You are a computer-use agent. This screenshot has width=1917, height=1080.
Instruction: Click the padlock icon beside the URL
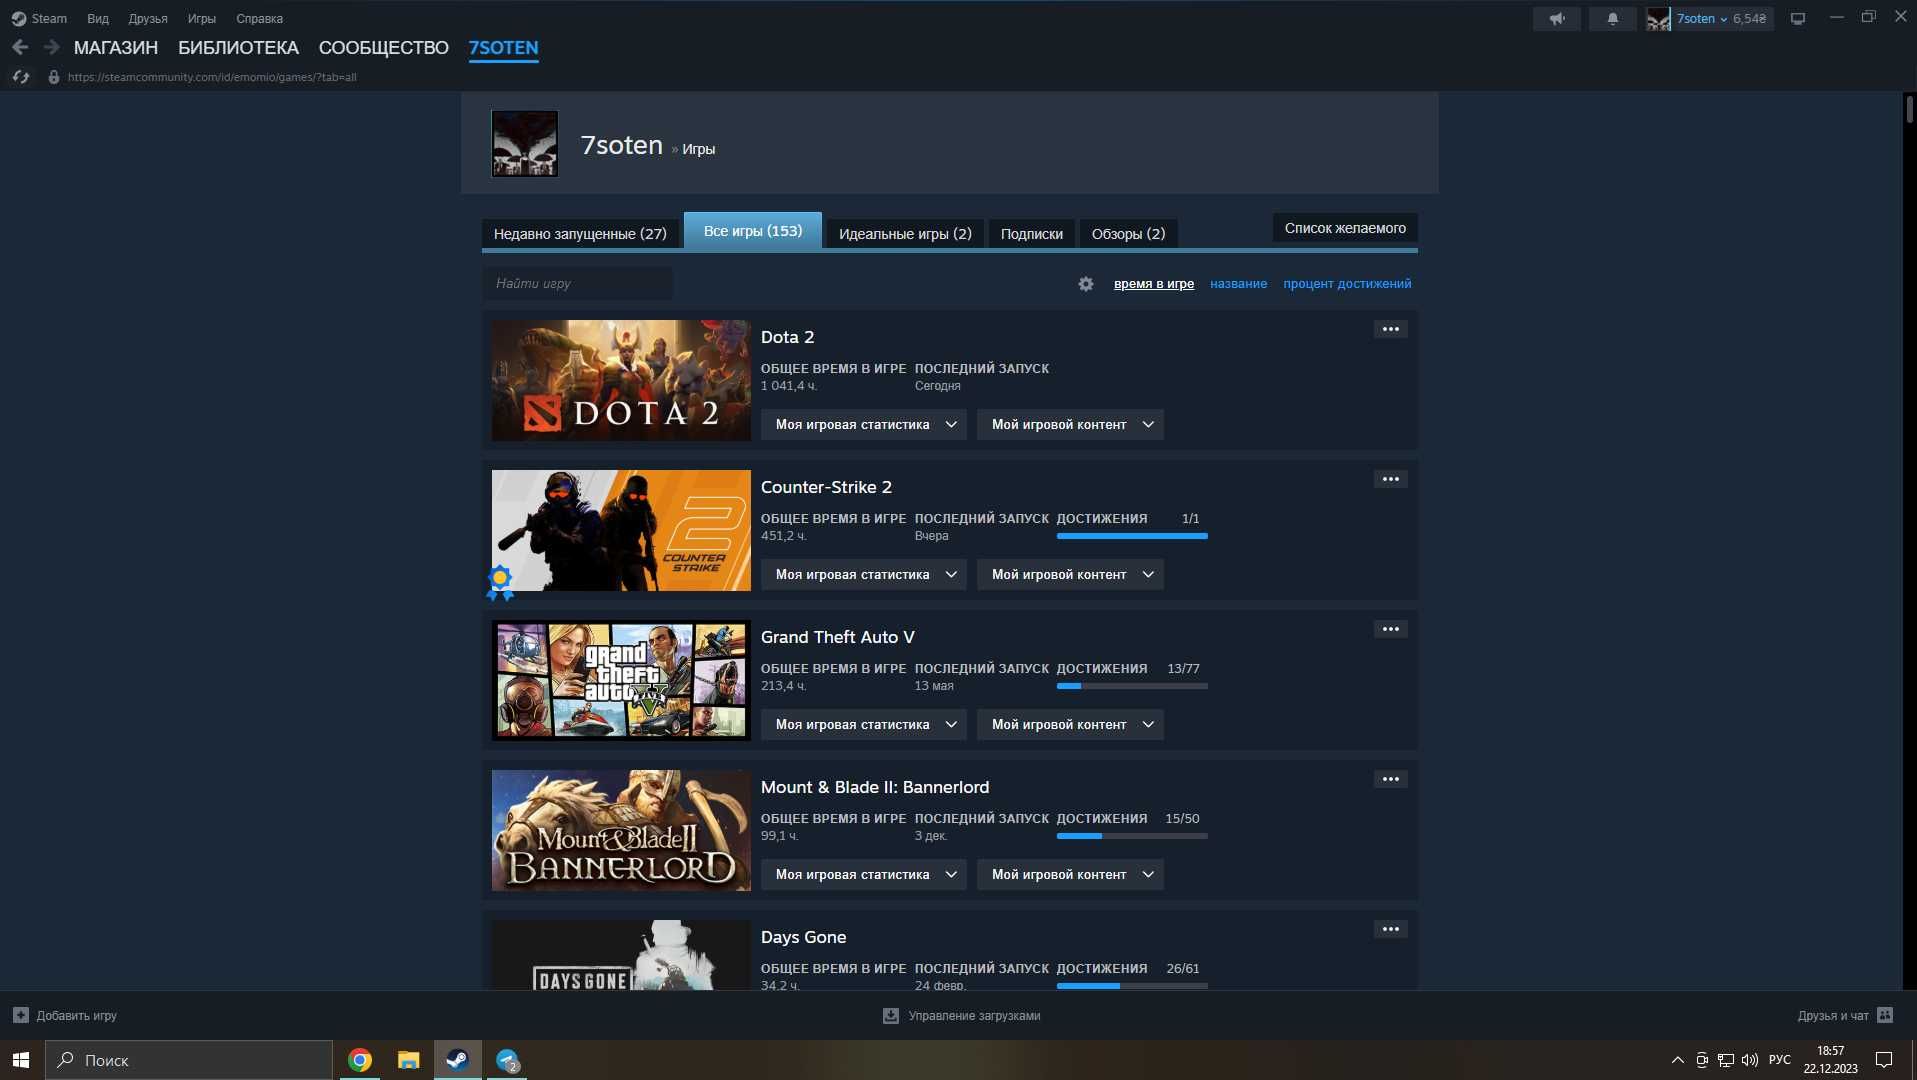point(54,77)
